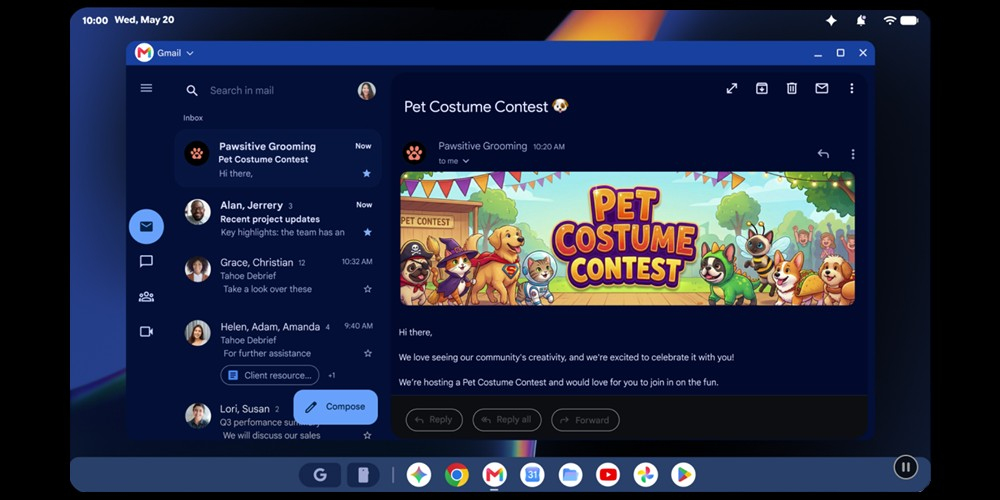Open Play Store from the shelf

point(683,474)
